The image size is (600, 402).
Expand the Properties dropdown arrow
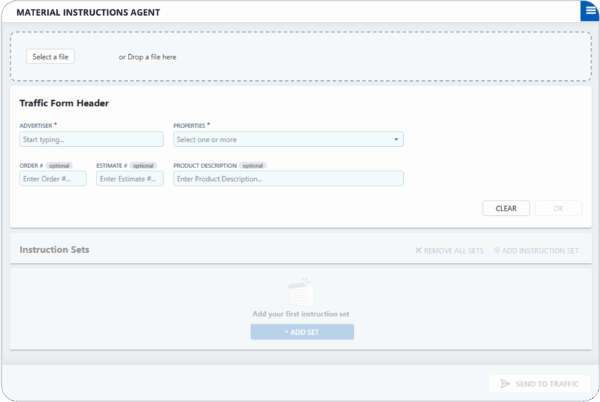tap(396, 140)
